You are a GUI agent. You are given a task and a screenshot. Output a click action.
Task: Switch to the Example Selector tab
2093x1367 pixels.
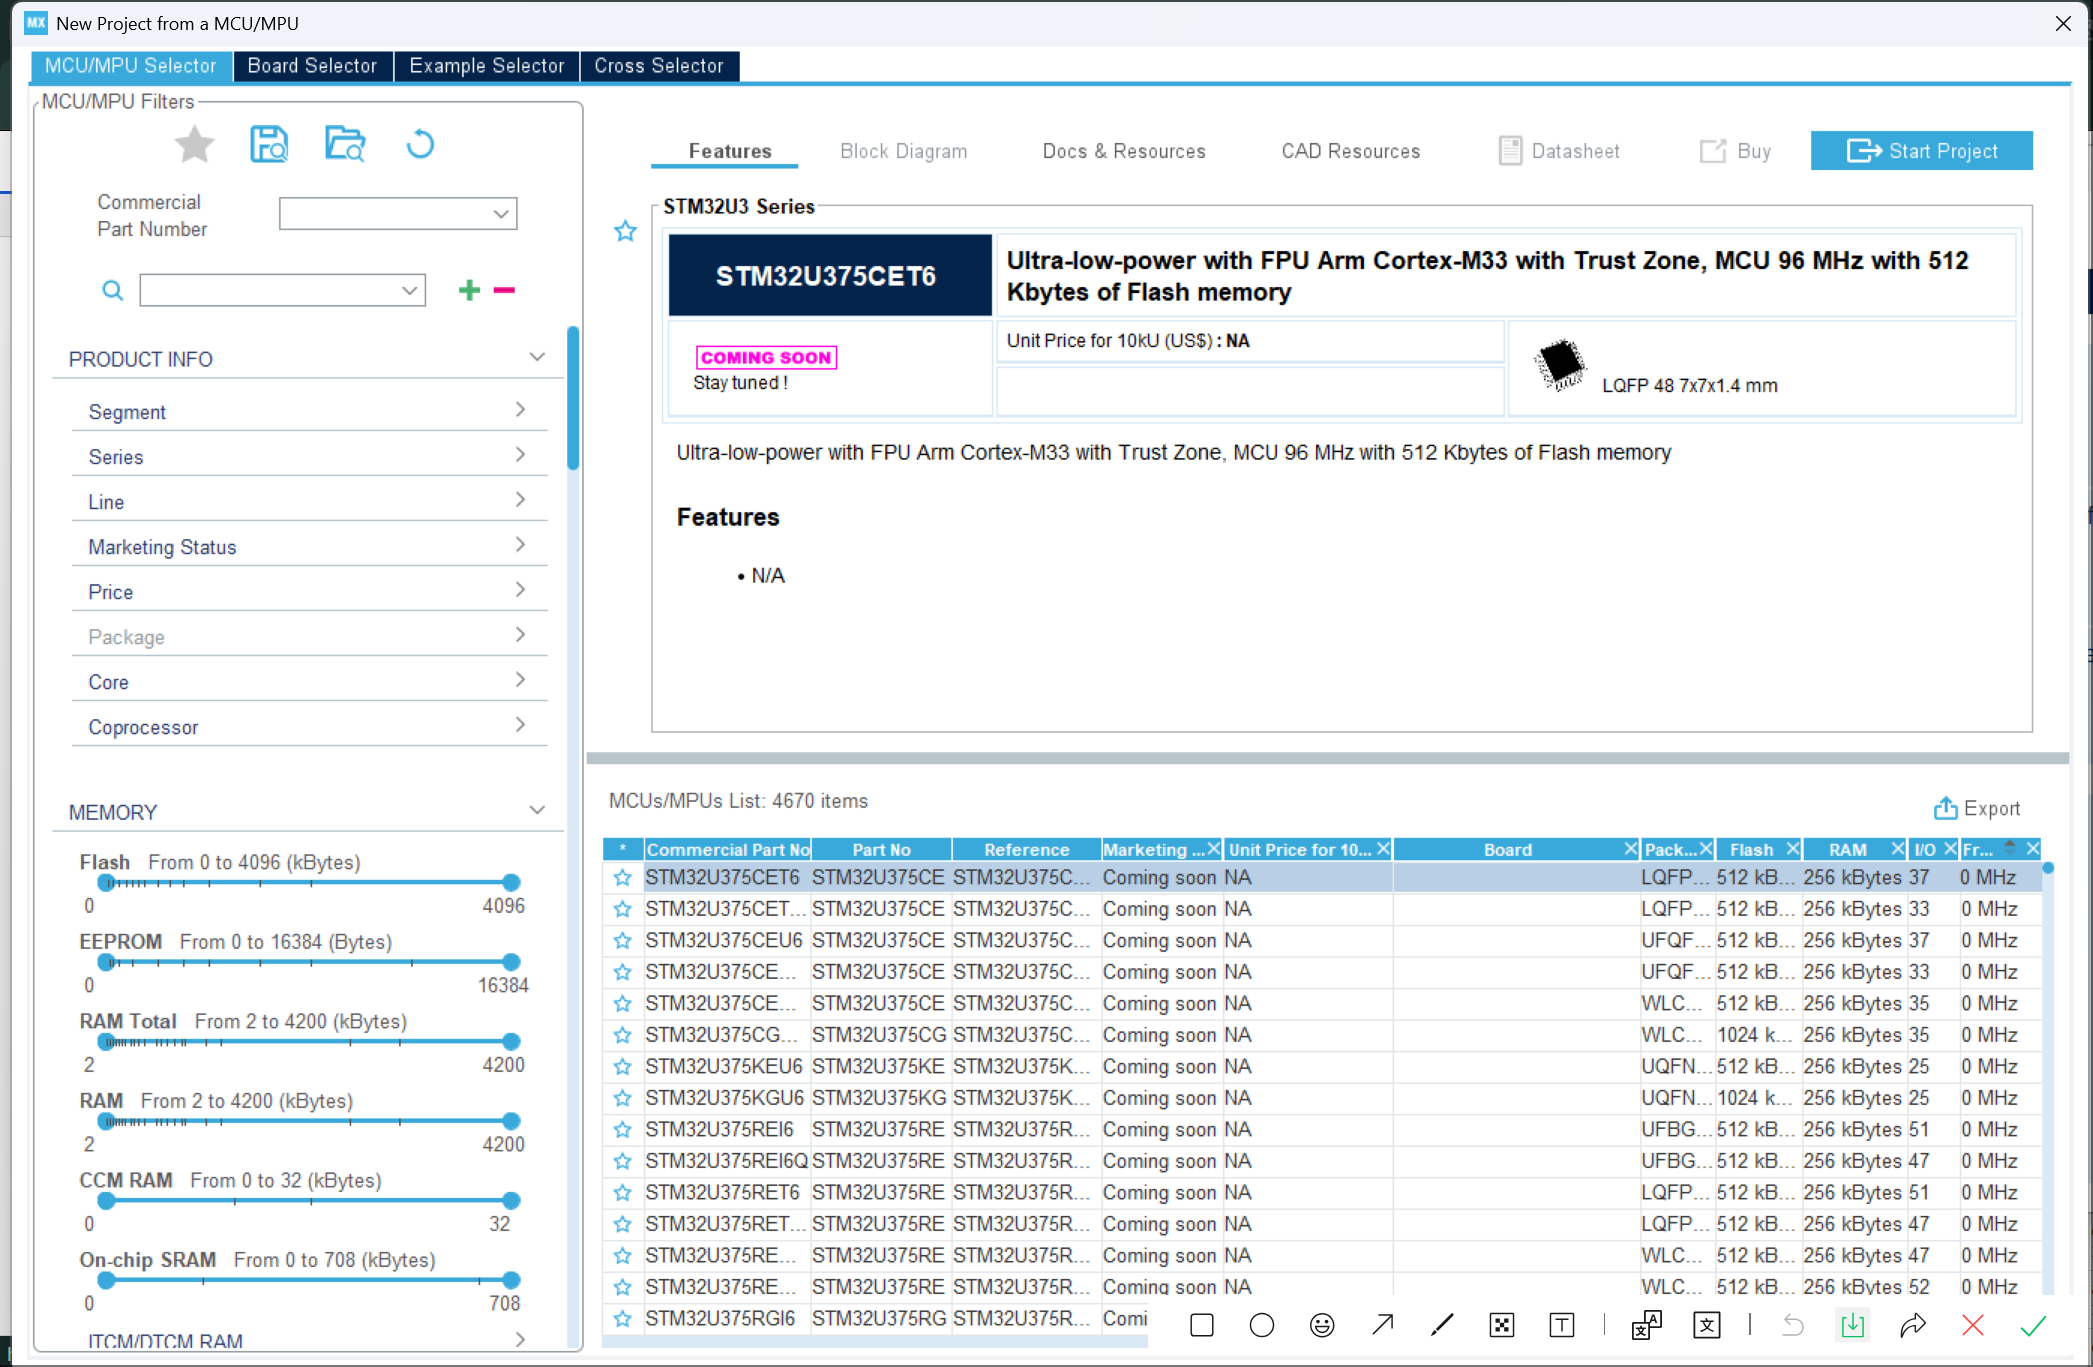point(487,66)
